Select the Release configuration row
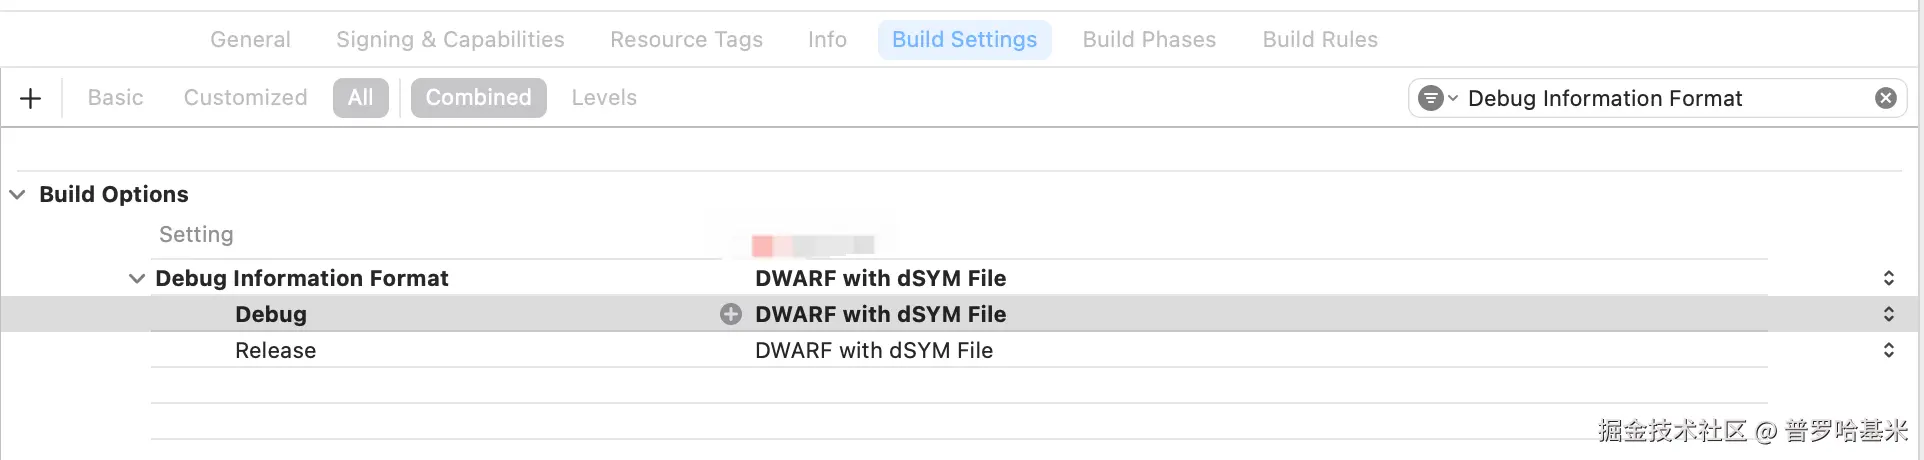Viewport: 1924px width, 460px height. pyautogui.click(x=276, y=350)
